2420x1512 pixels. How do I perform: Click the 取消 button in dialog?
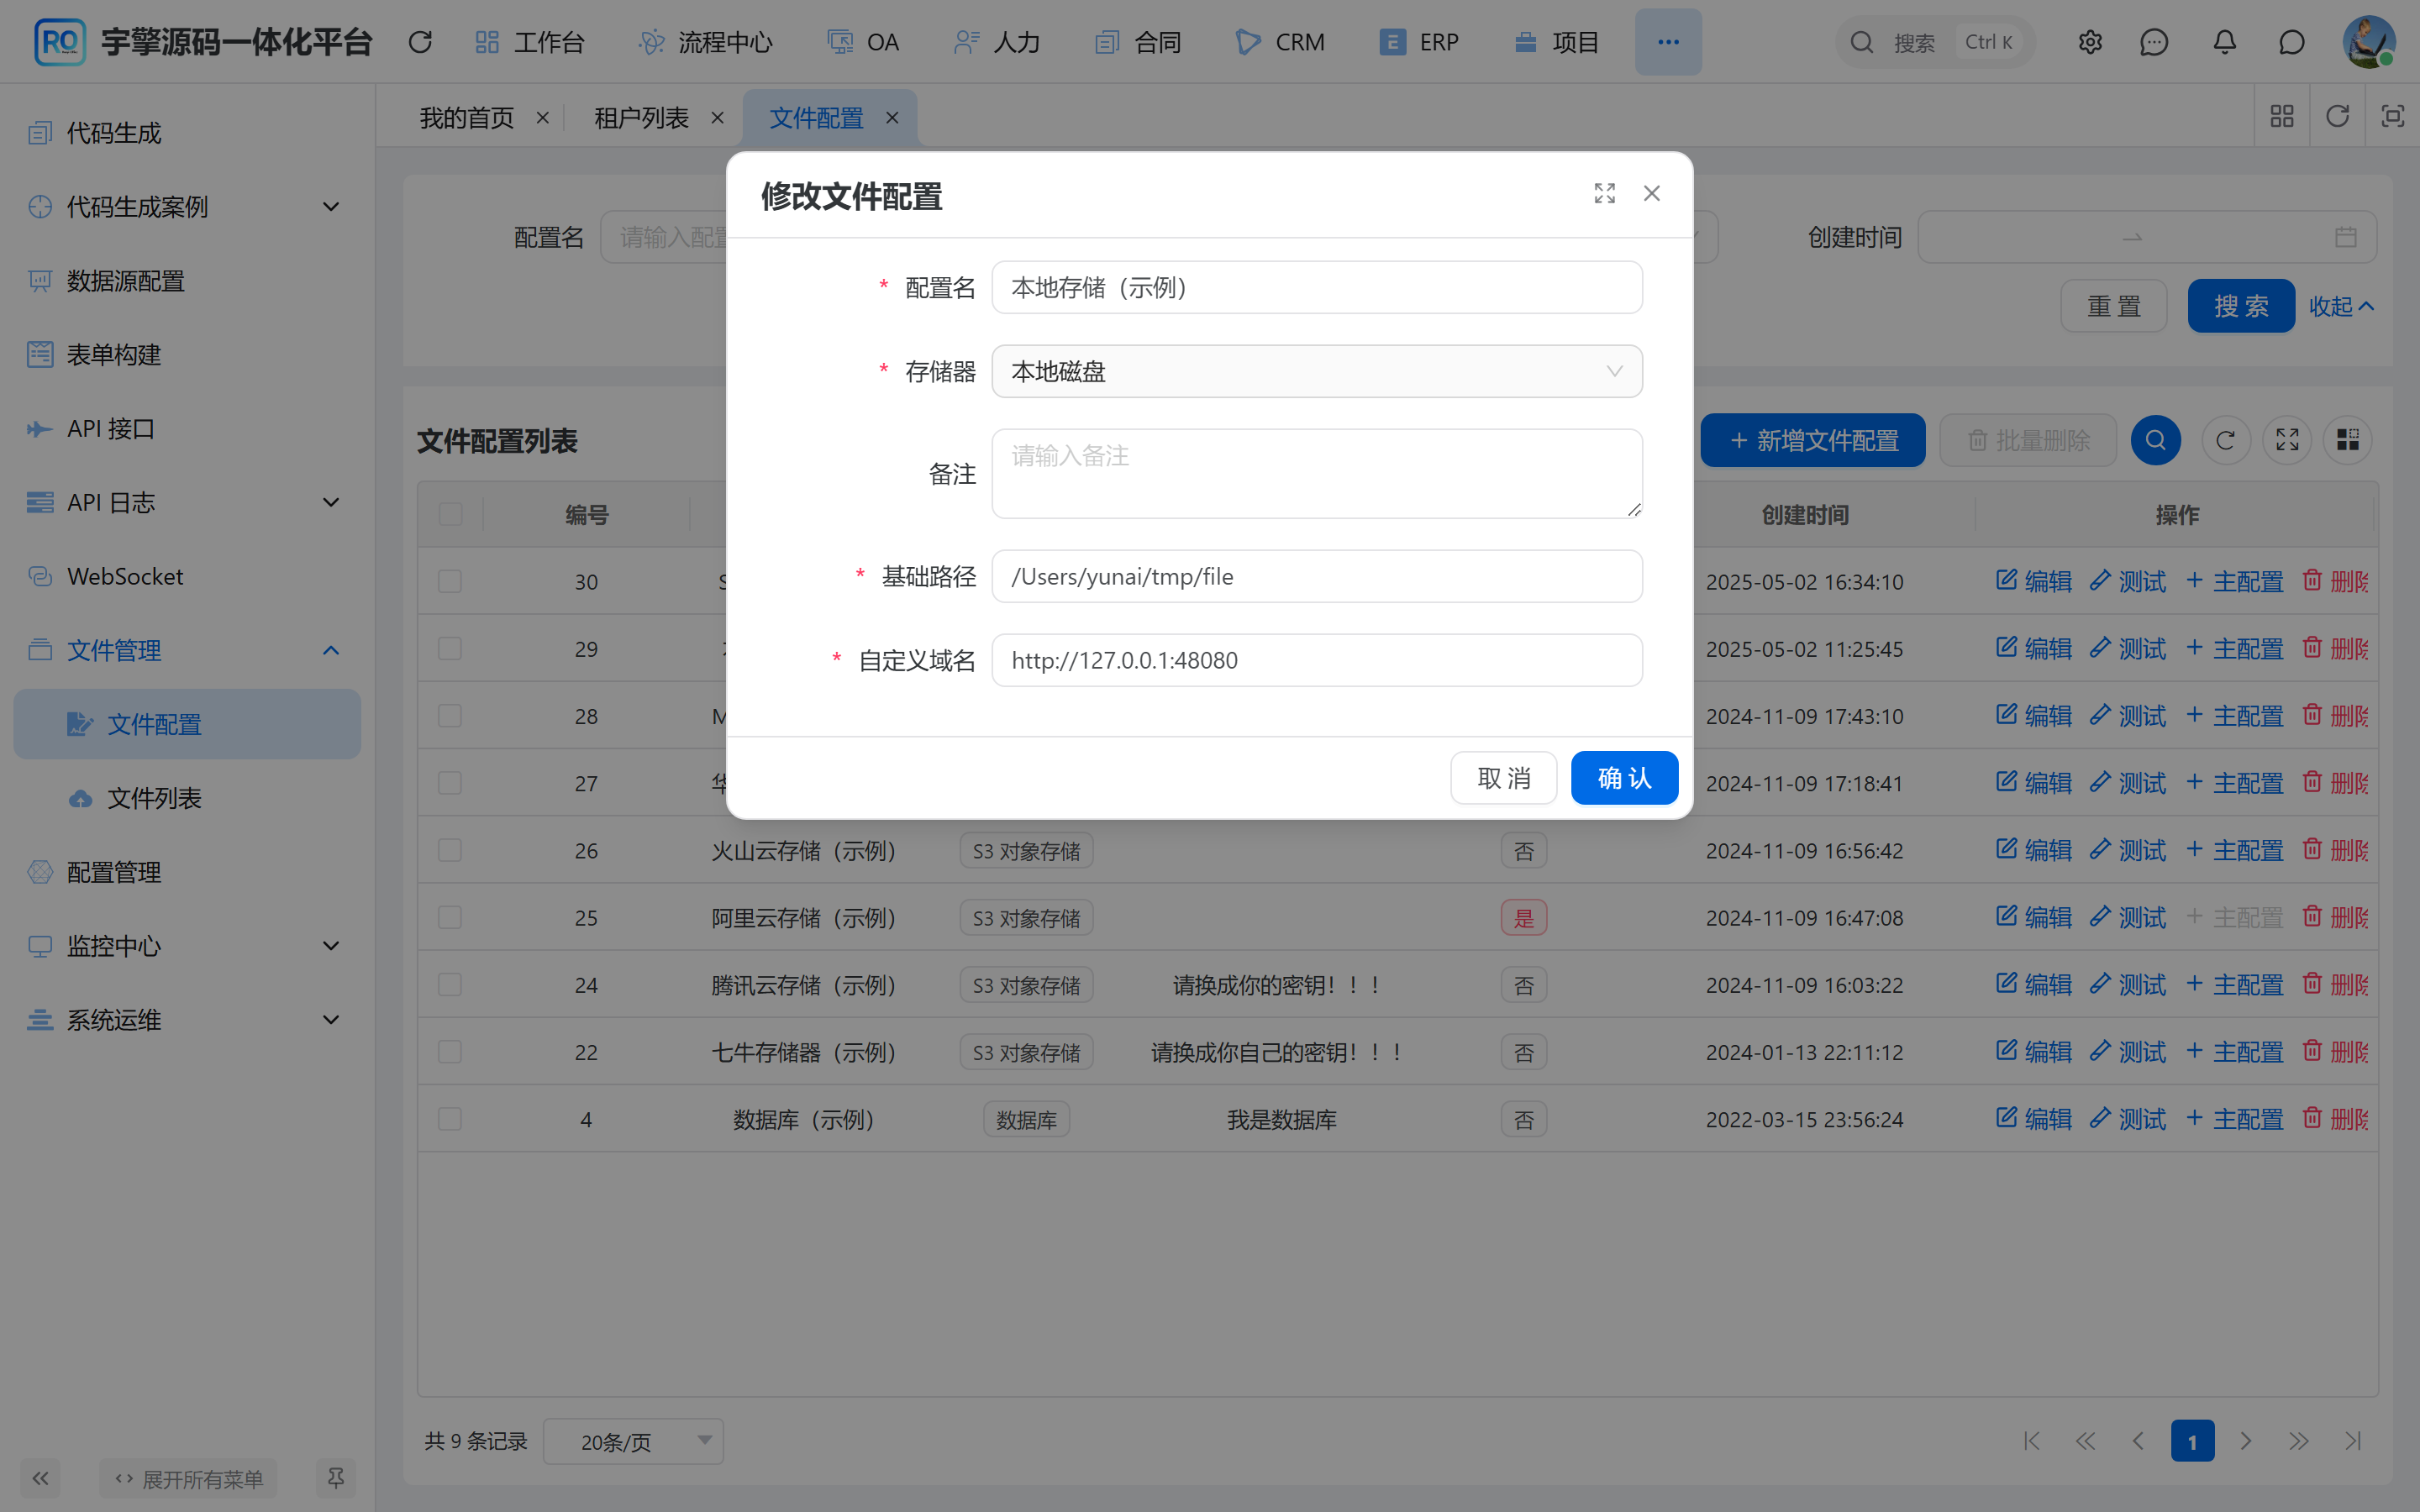(1503, 777)
